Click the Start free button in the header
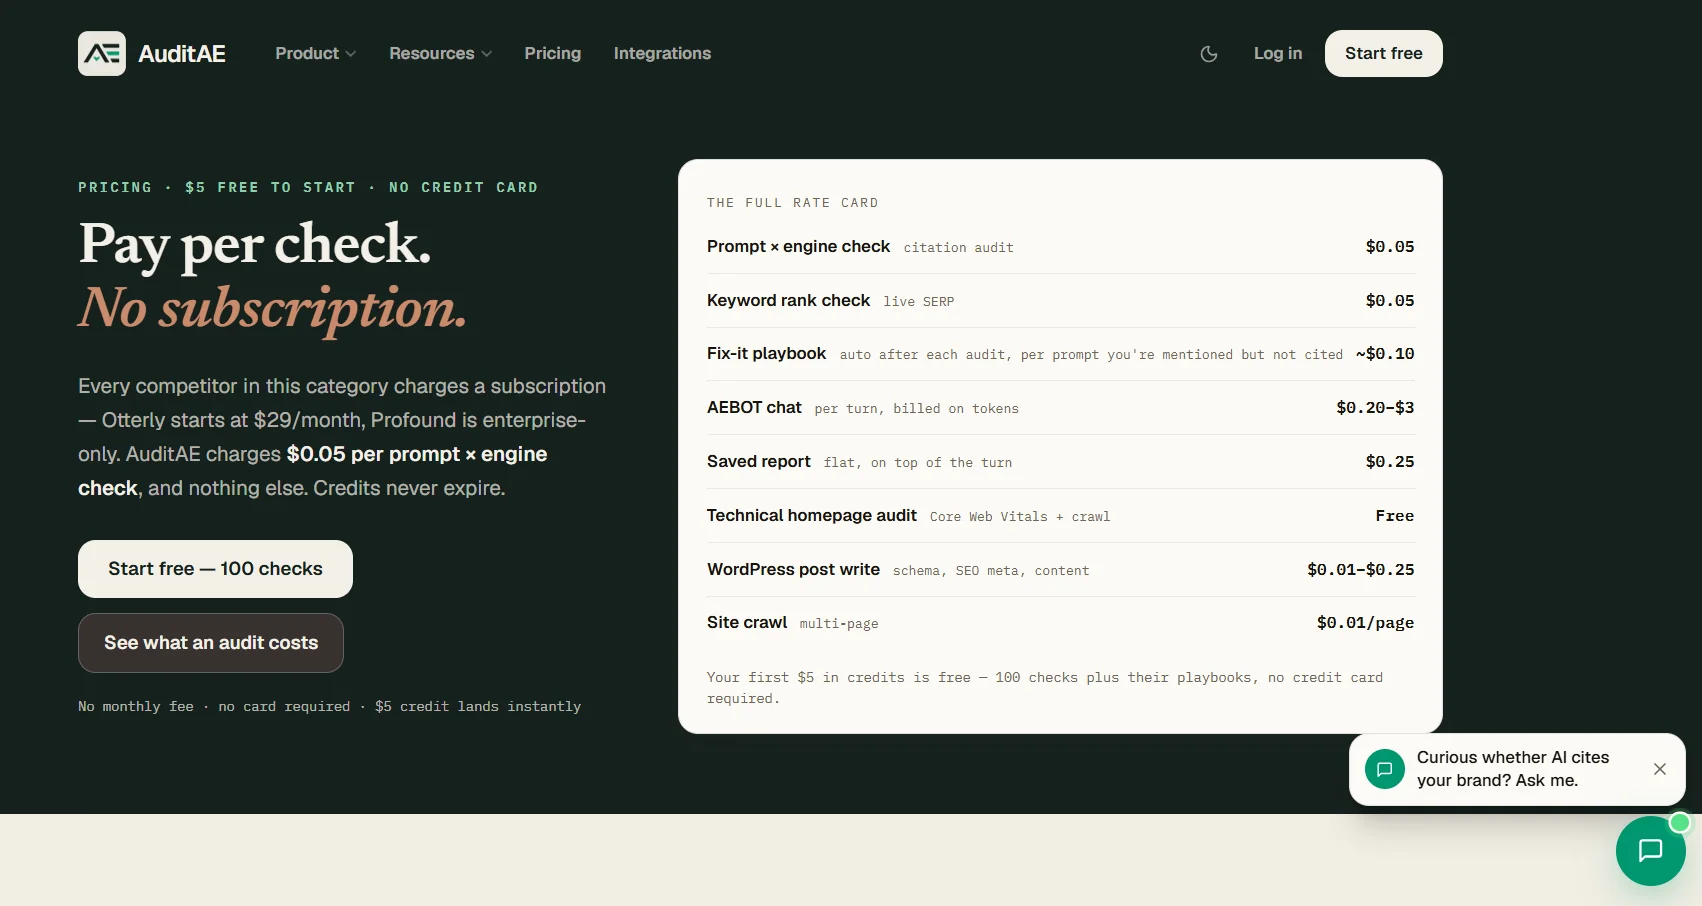This screenshot has width=1702, height=906. pyautogui.click(x=1384, y=53)
